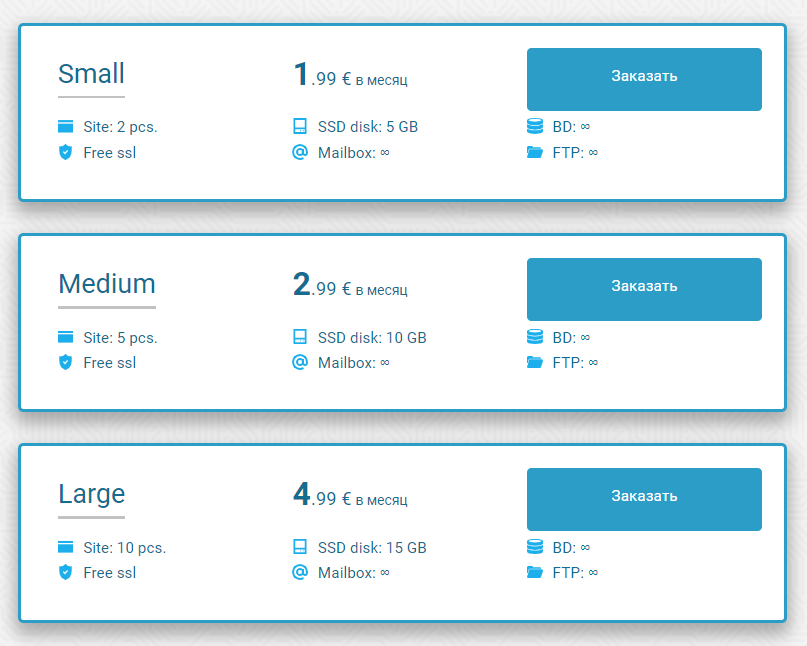The image size is (807, 646).
Task: Select the Medium plan title
Action: [107, 284]
